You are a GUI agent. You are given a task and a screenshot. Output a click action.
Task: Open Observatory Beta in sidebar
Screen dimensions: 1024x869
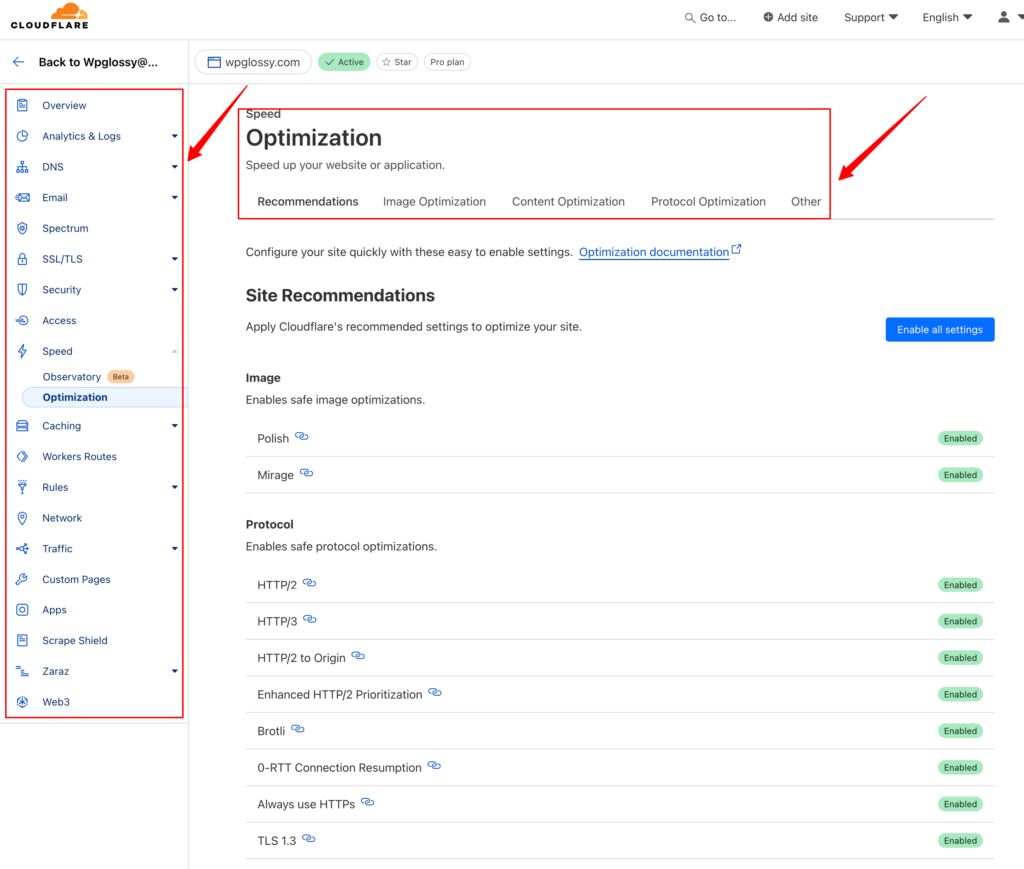(x=88, y=377)
